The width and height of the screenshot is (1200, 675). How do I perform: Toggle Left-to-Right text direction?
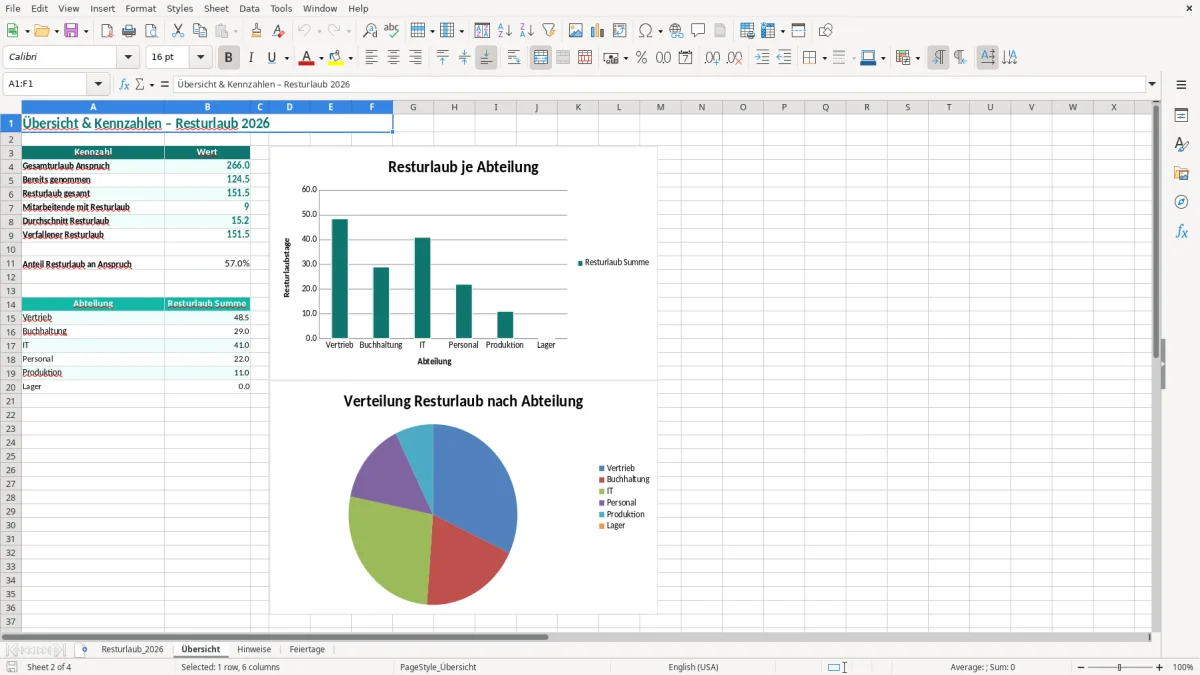point(938,58)
